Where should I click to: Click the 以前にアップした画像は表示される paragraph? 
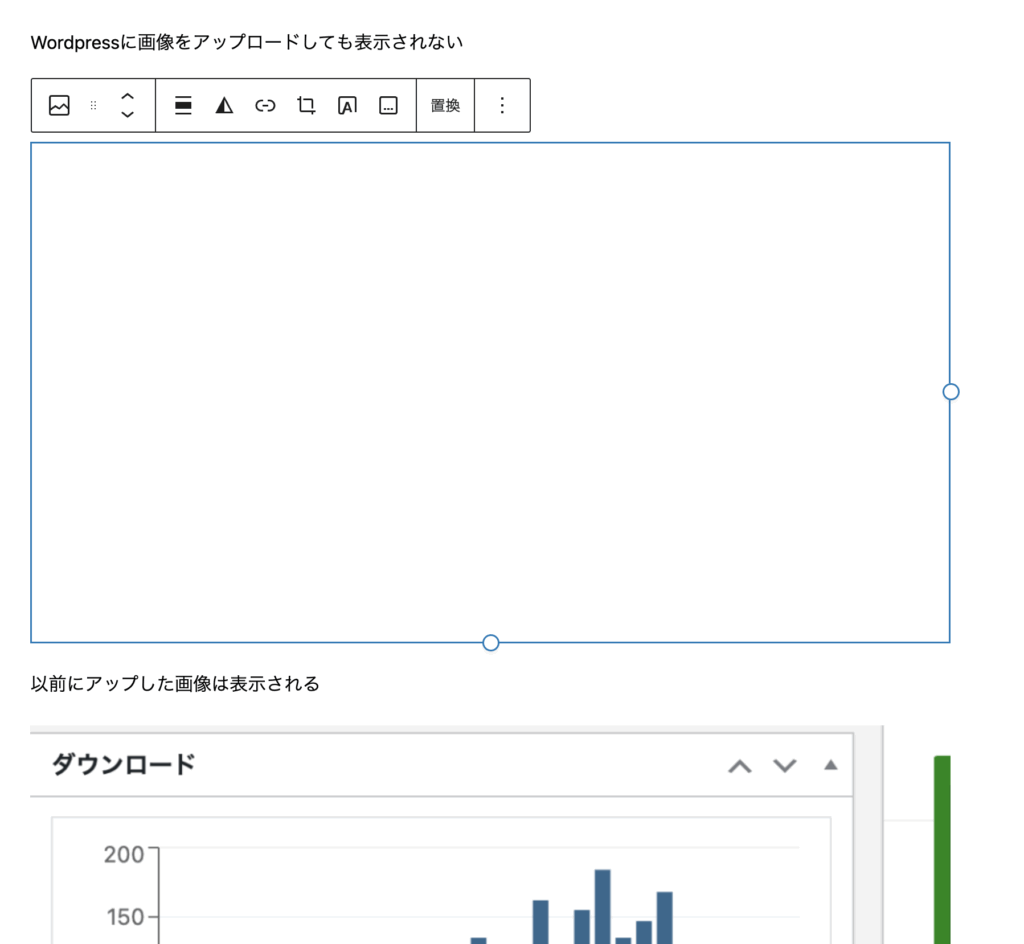[x=175, y=684]
